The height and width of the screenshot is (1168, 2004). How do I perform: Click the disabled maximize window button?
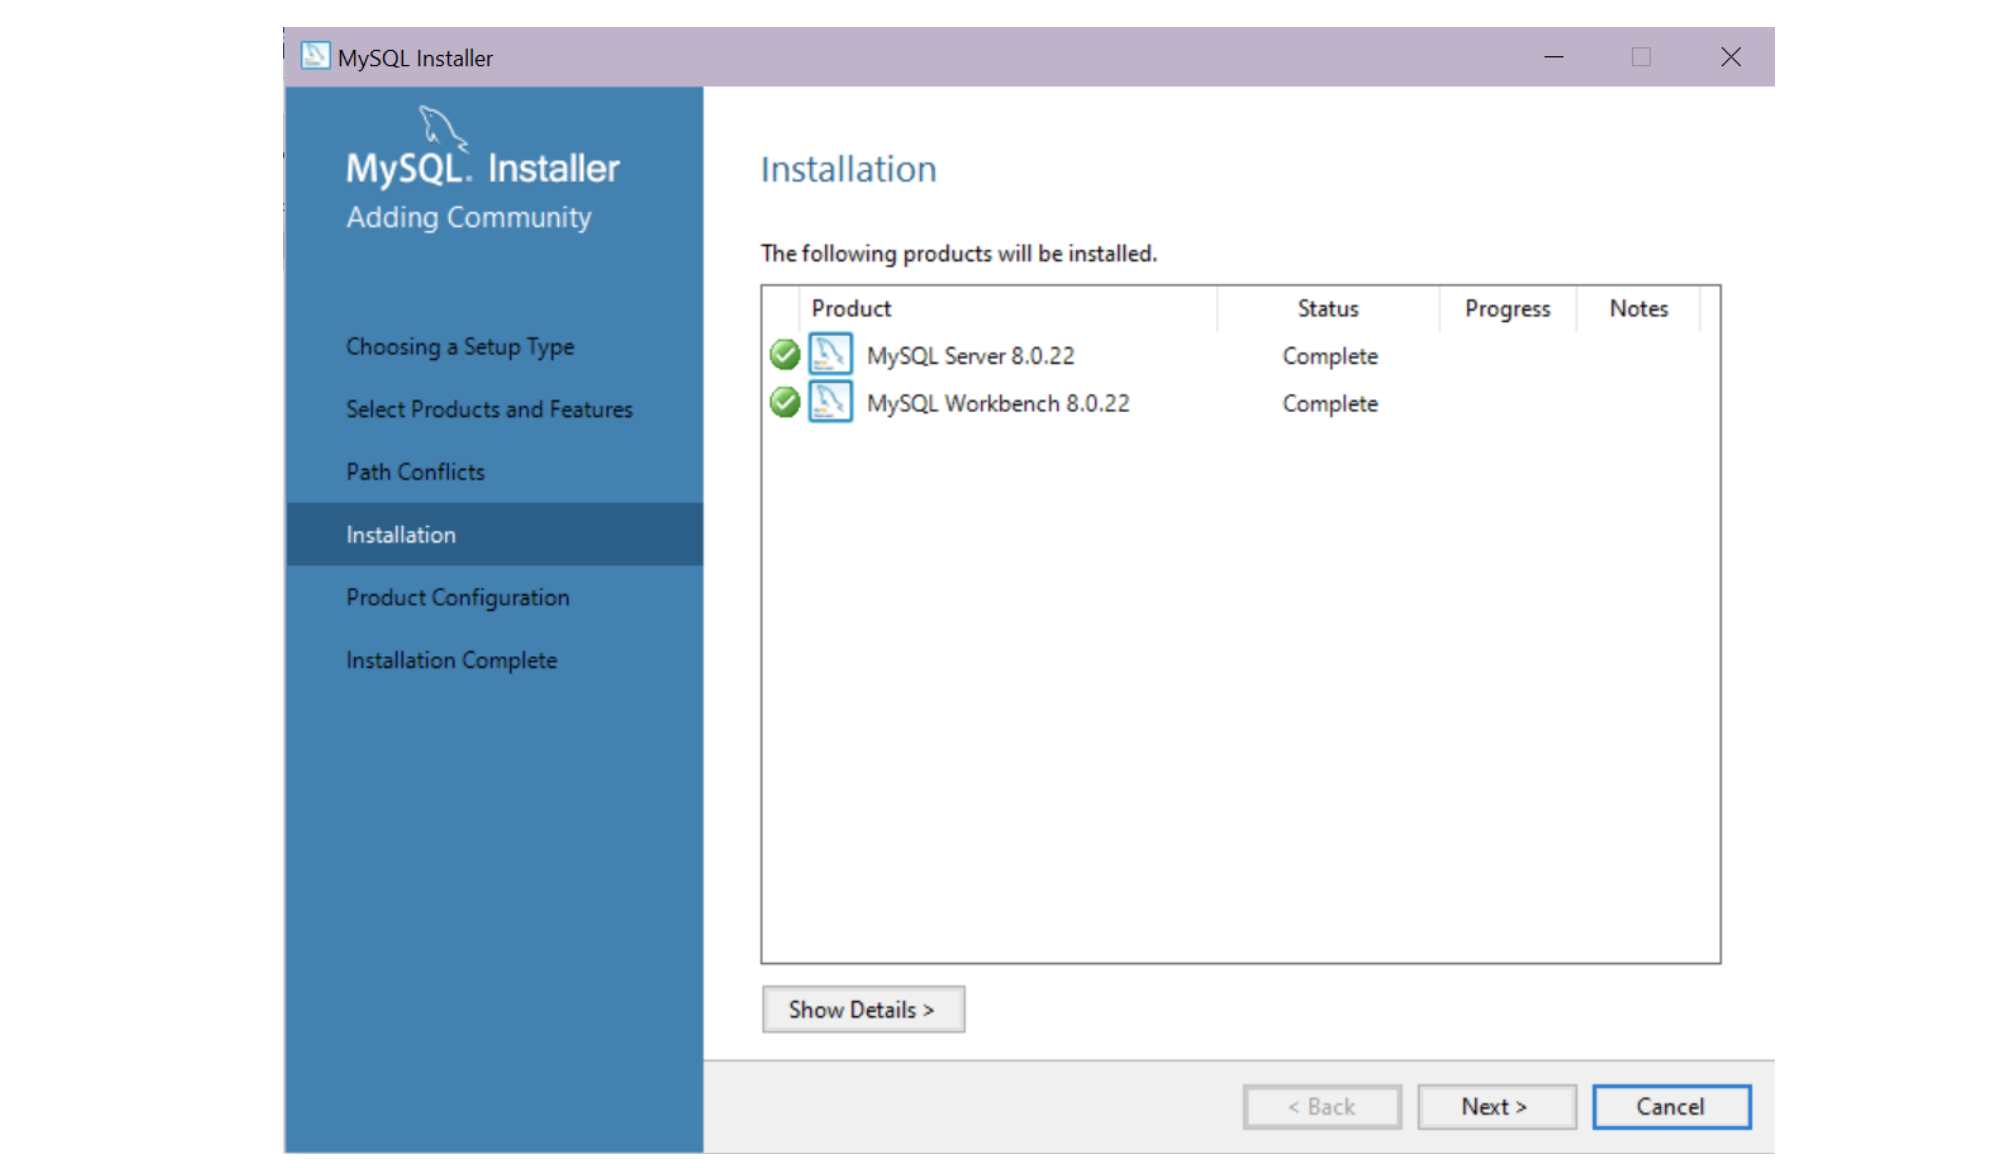[x=1641, y=57]
